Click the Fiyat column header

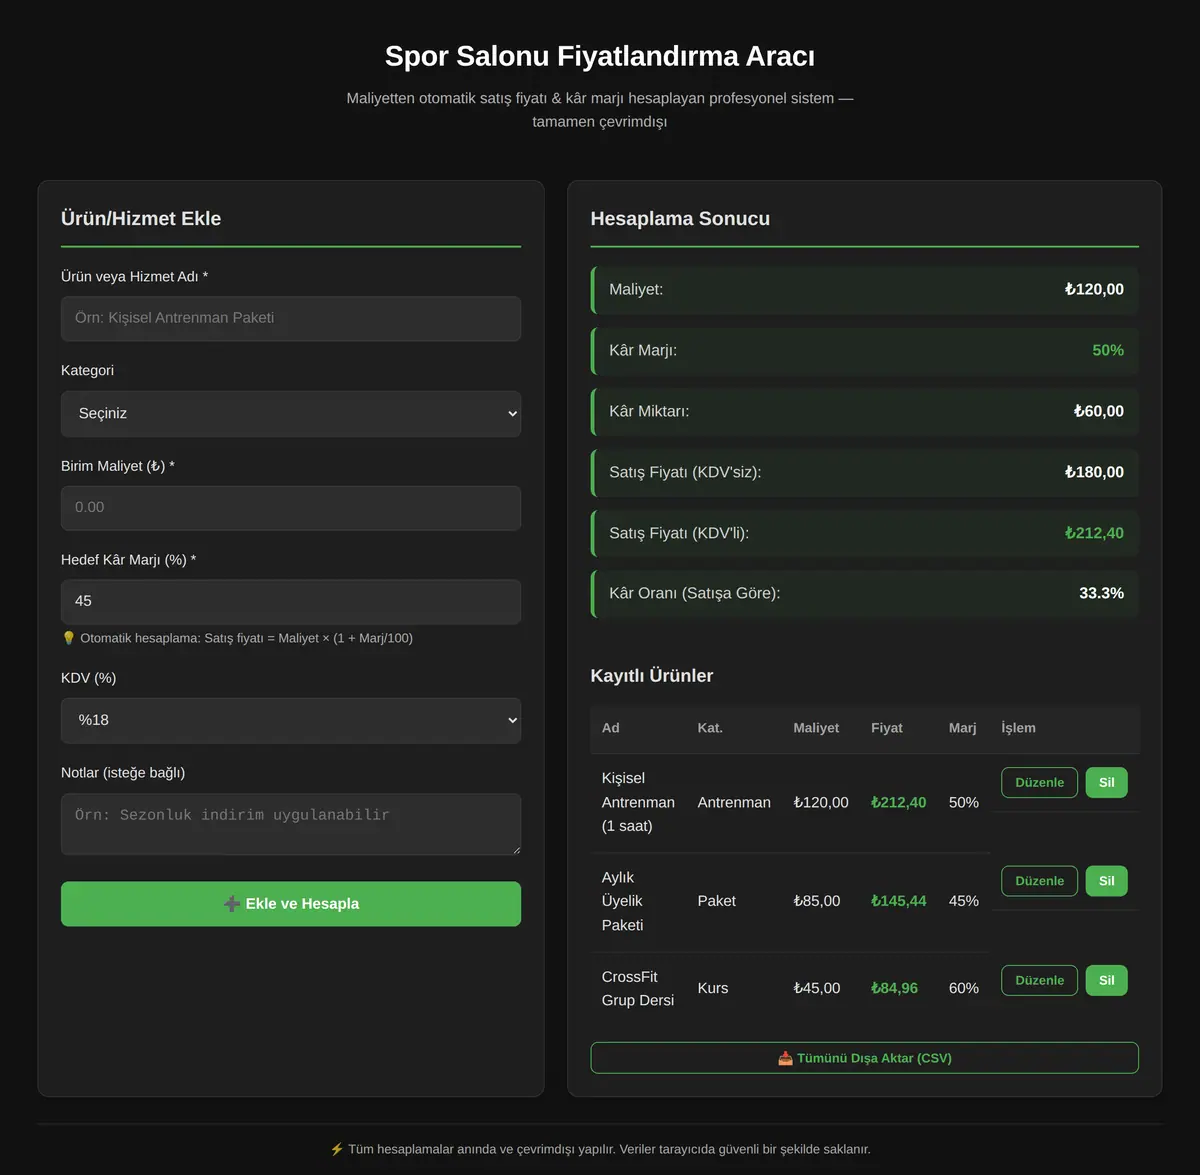(x=887, y=728)
